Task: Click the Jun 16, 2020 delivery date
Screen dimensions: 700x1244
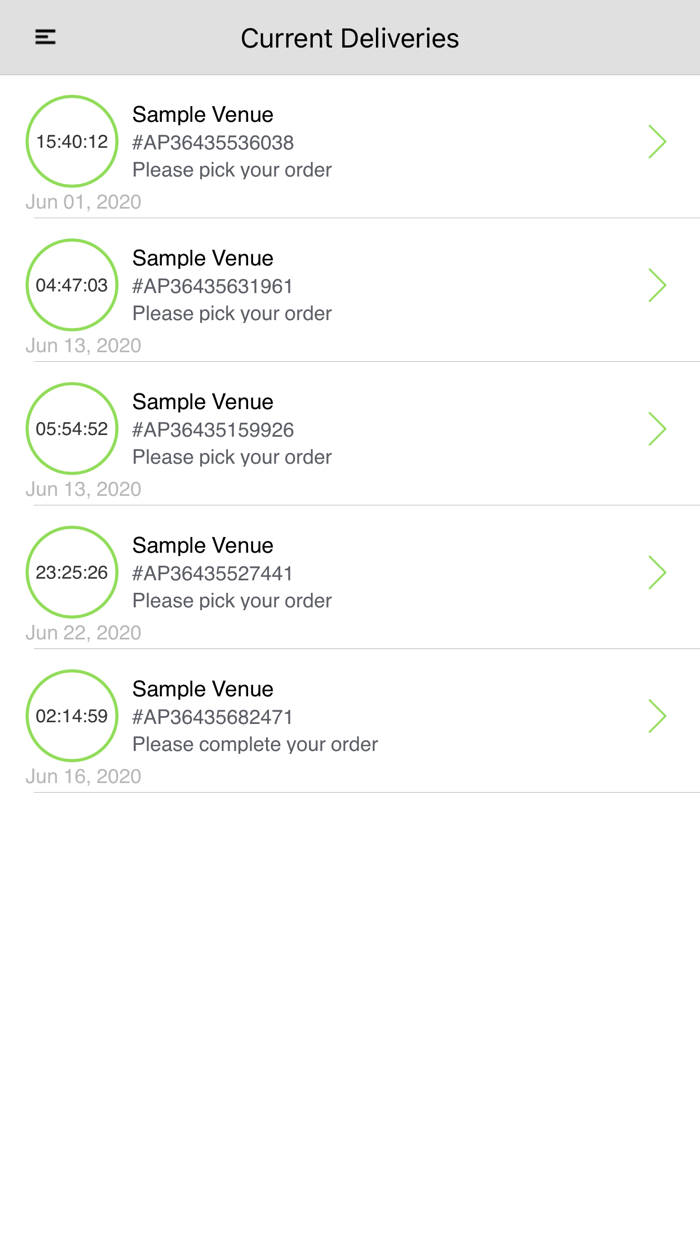Action: click(x=83, y=776)
